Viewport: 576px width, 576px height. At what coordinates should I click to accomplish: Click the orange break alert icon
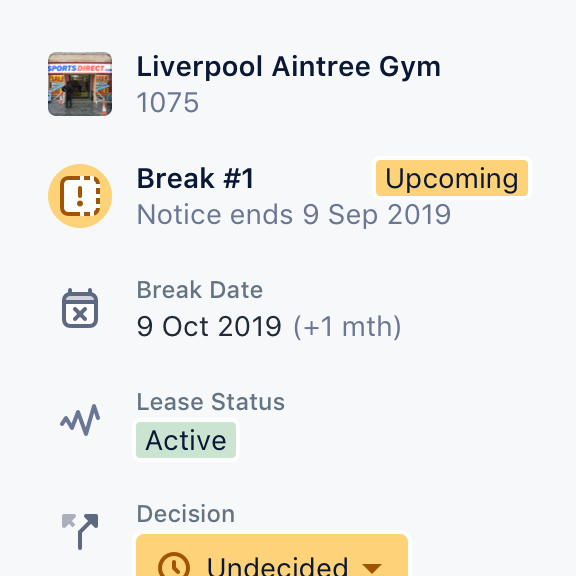(x=80, y=196)
